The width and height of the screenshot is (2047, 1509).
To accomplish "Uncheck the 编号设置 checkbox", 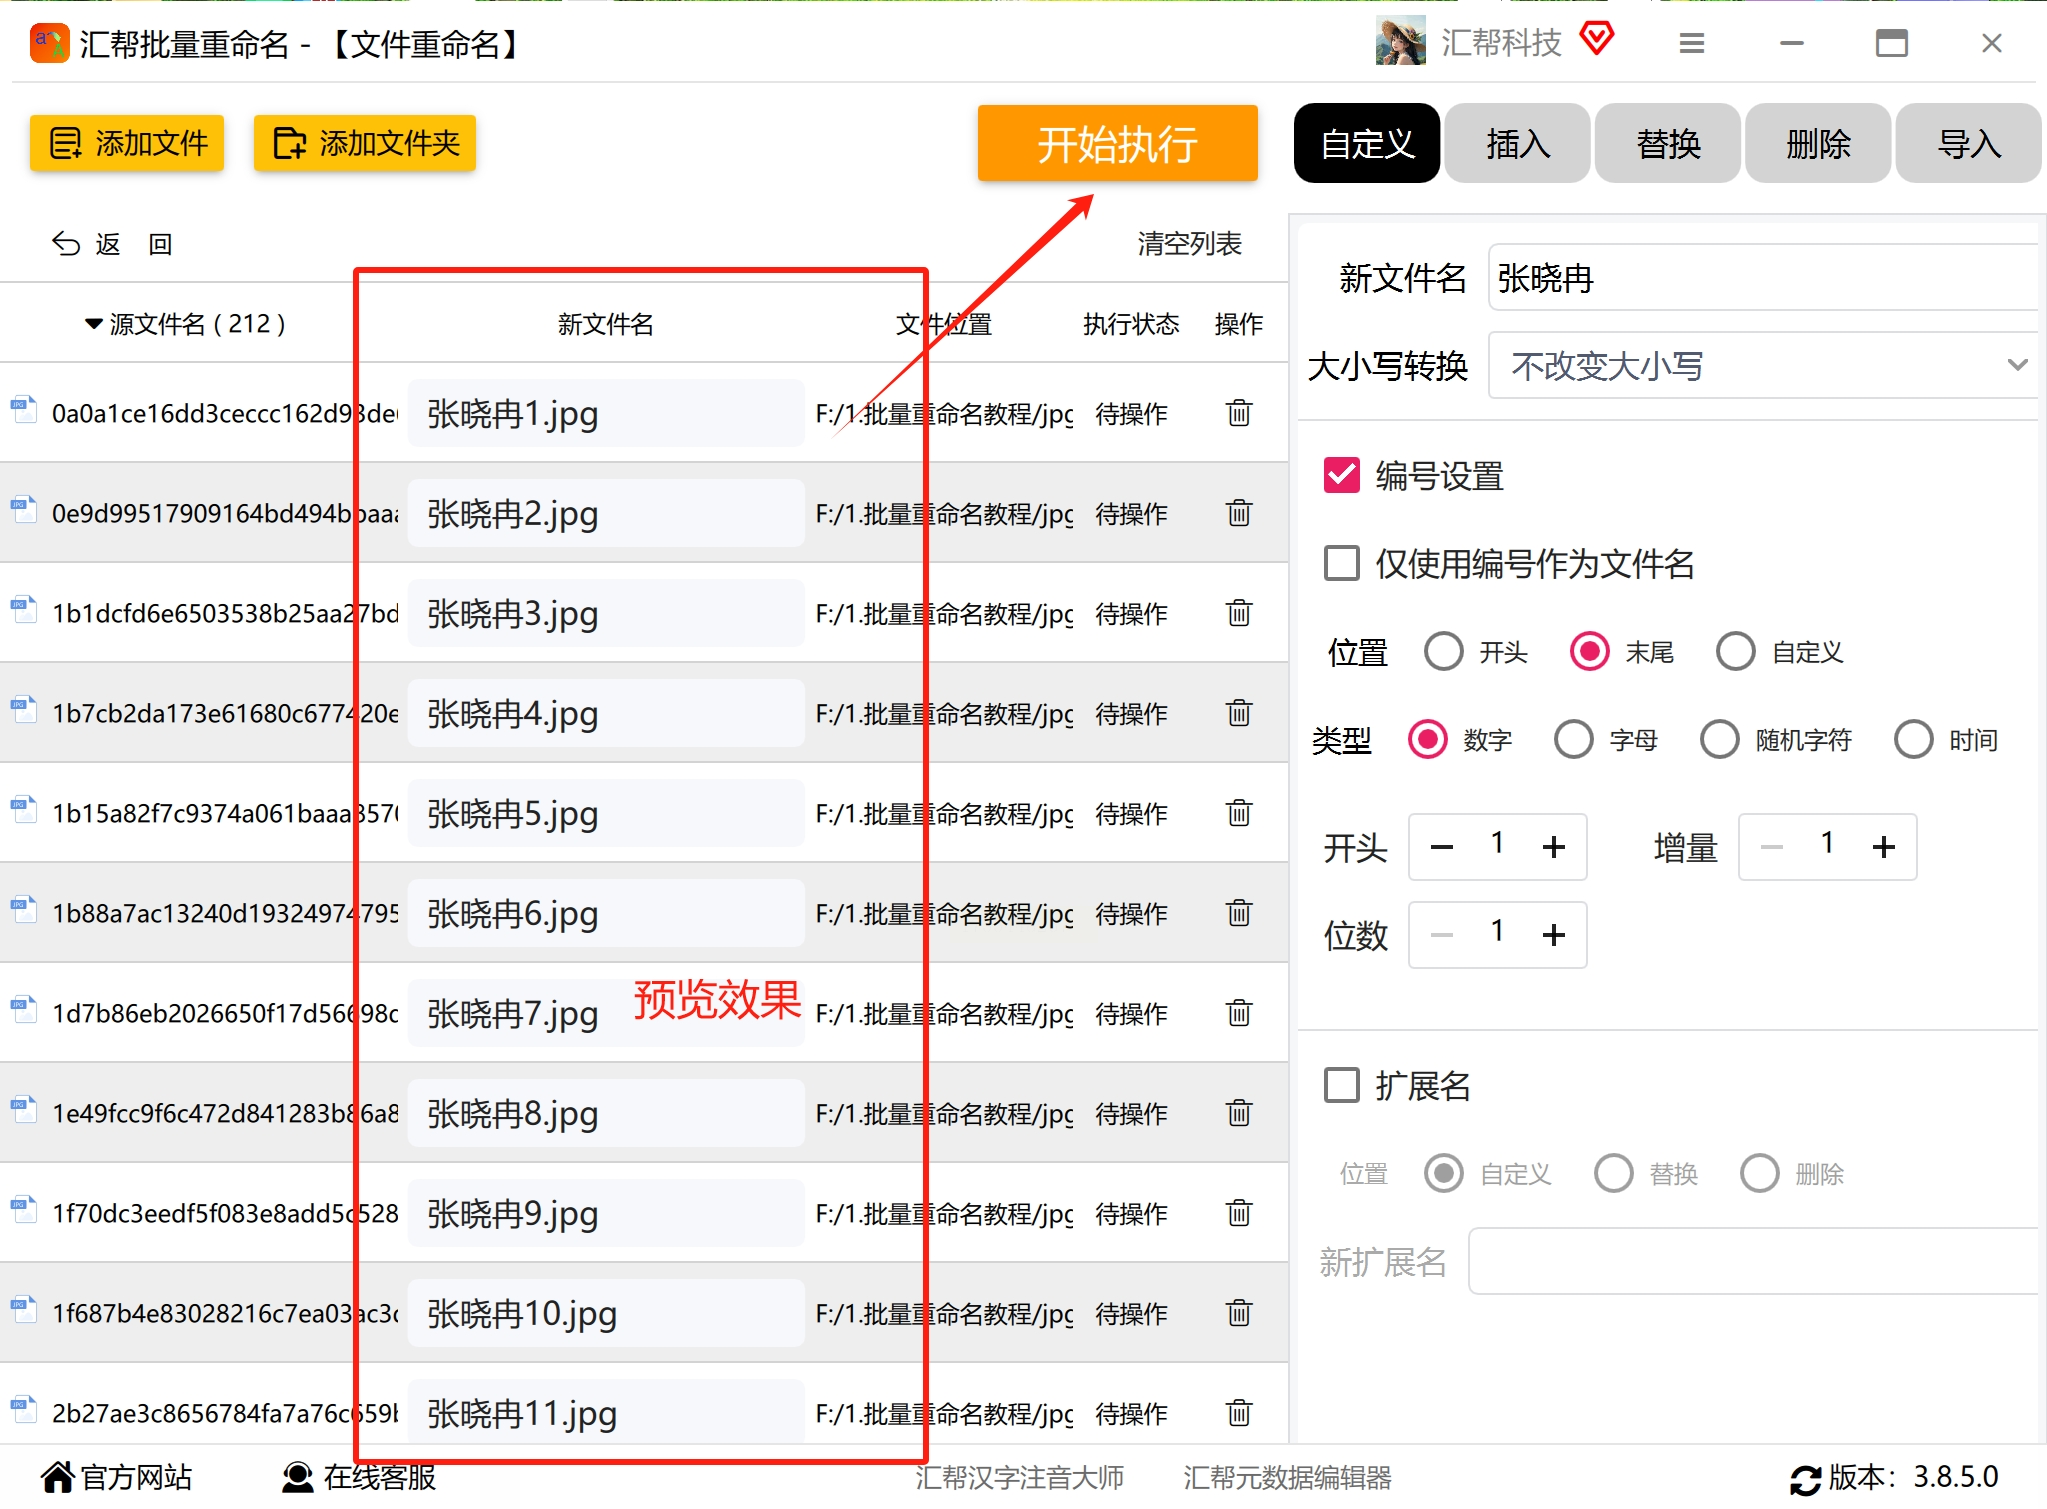I will point(1341,476).
